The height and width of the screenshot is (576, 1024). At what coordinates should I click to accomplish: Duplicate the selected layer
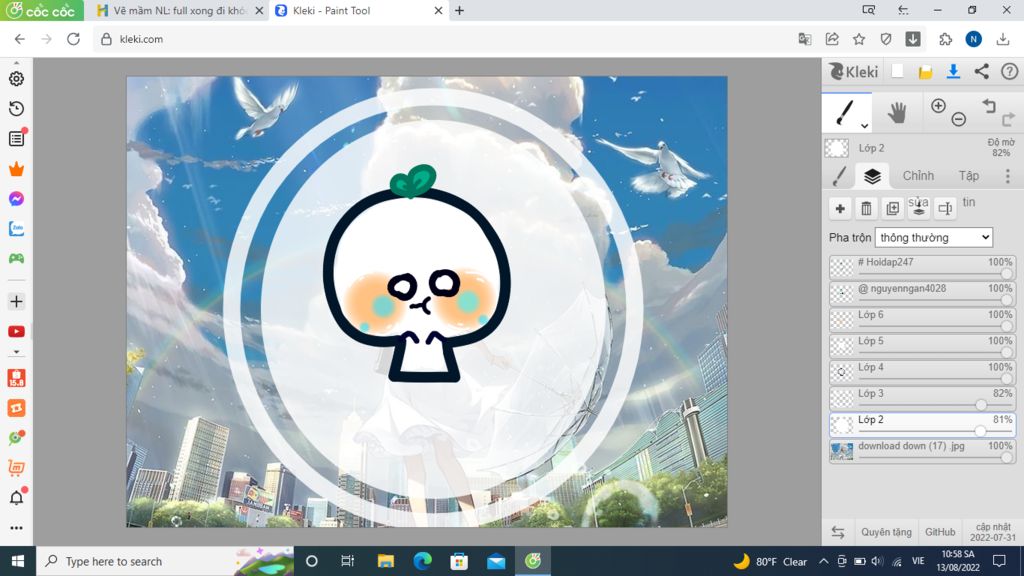pyautogui.click(x=893, y=208)
